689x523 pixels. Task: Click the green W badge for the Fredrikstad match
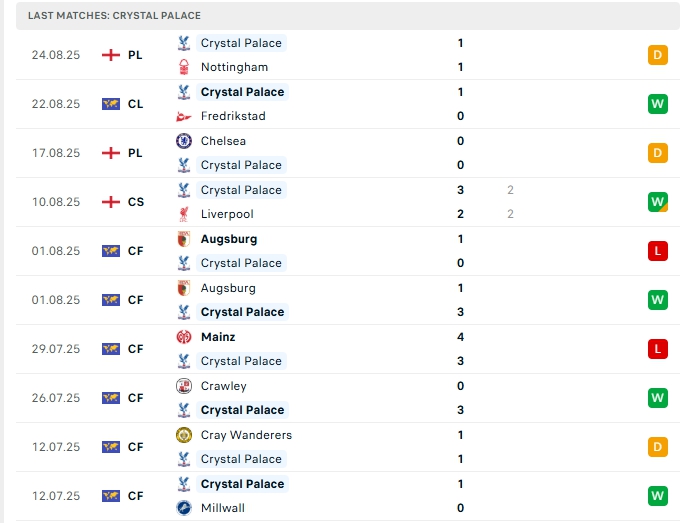tap(657, 104)
